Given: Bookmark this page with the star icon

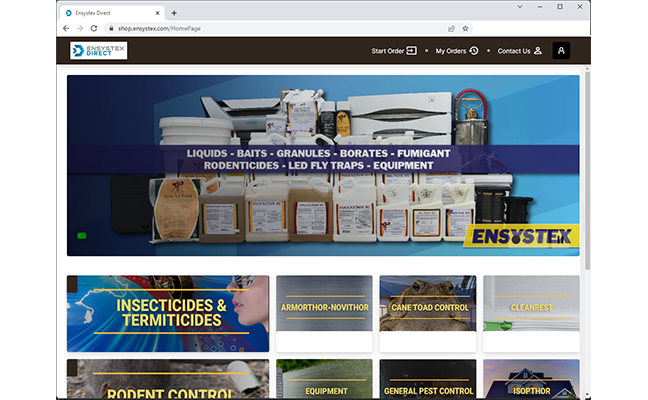Looking at the screenshot, I should click(x=465, y=29).
